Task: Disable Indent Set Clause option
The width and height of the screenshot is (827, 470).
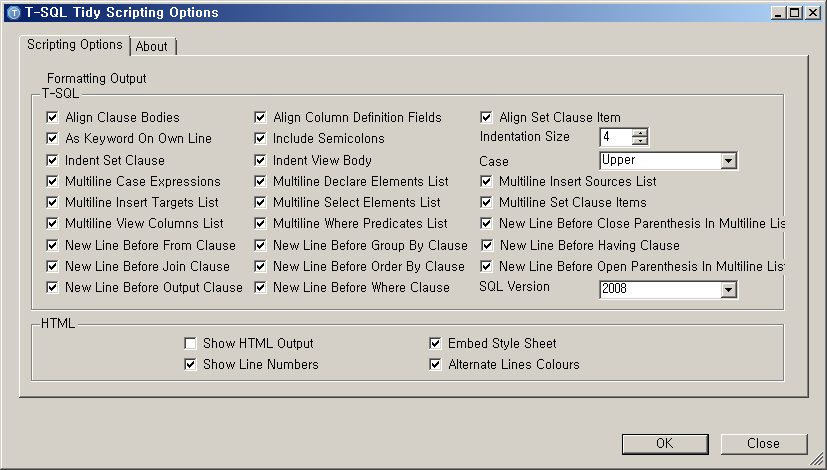Action: click(52, 160)
